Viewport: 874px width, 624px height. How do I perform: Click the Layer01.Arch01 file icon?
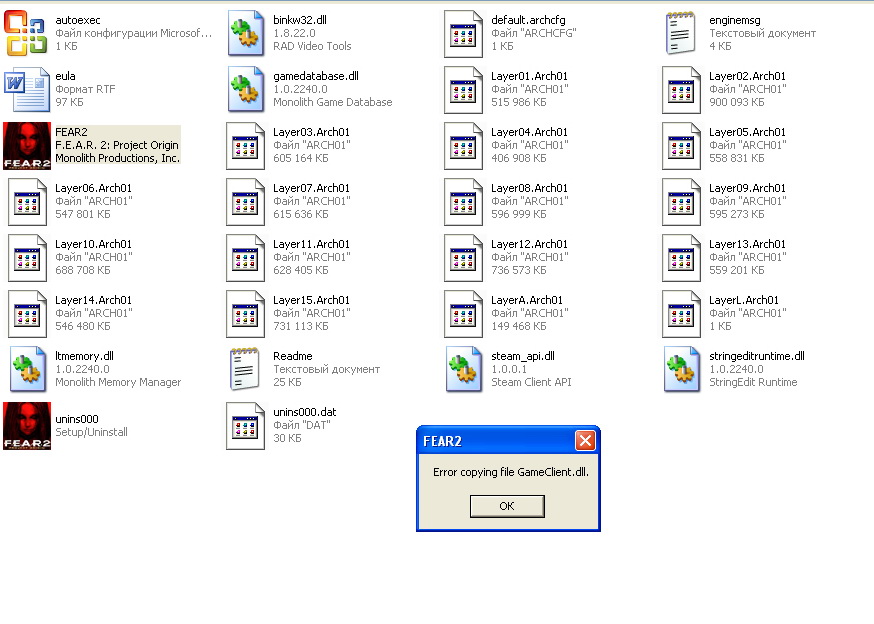click(463, 90)
